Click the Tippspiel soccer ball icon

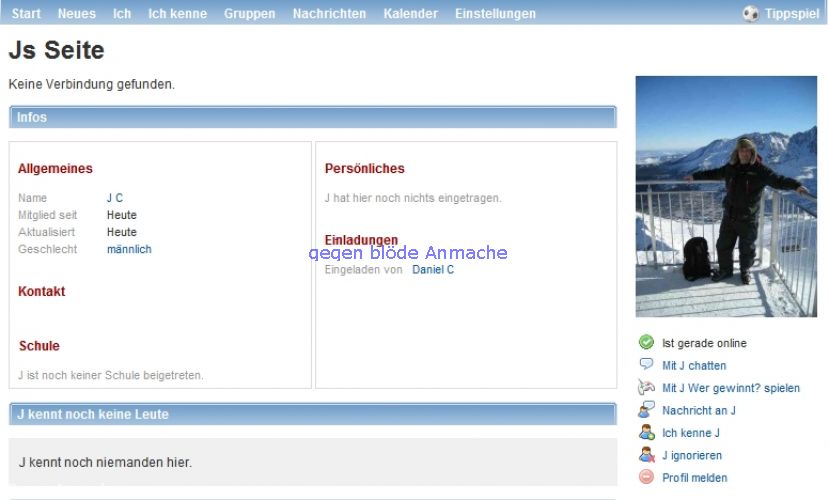(750, 14)
